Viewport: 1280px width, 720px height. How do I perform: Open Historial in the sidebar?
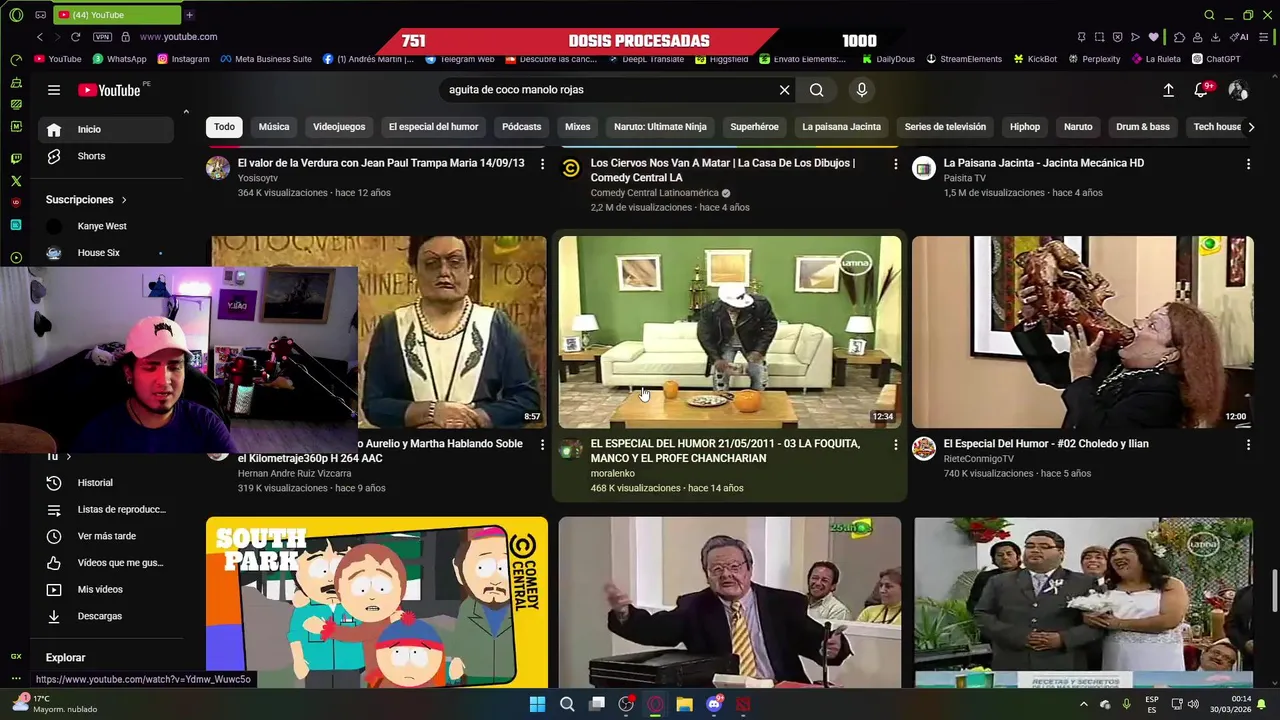106,483
